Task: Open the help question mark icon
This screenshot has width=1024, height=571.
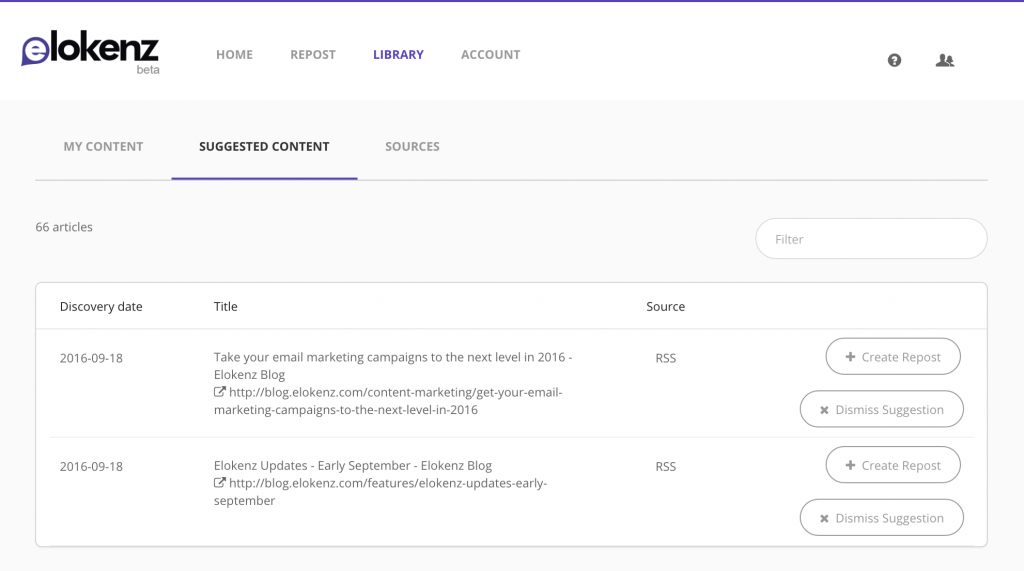Action: [x=894, y=60]
